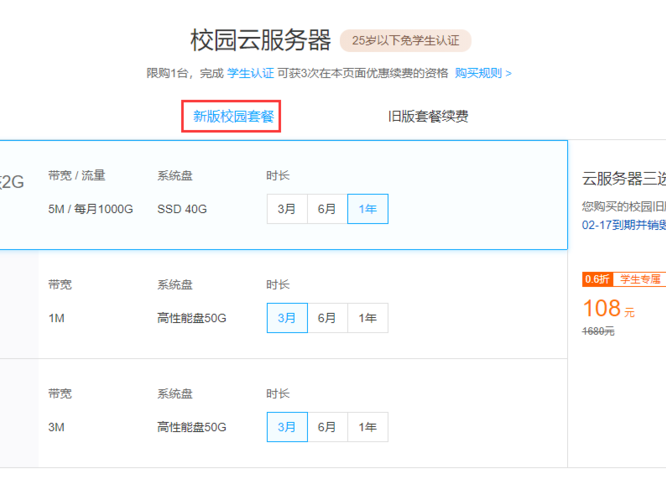Image resolution: width=666 pixels, height=500 pixels.
Task: Click the 学生专属 label
Action: (x=640, y=279)
